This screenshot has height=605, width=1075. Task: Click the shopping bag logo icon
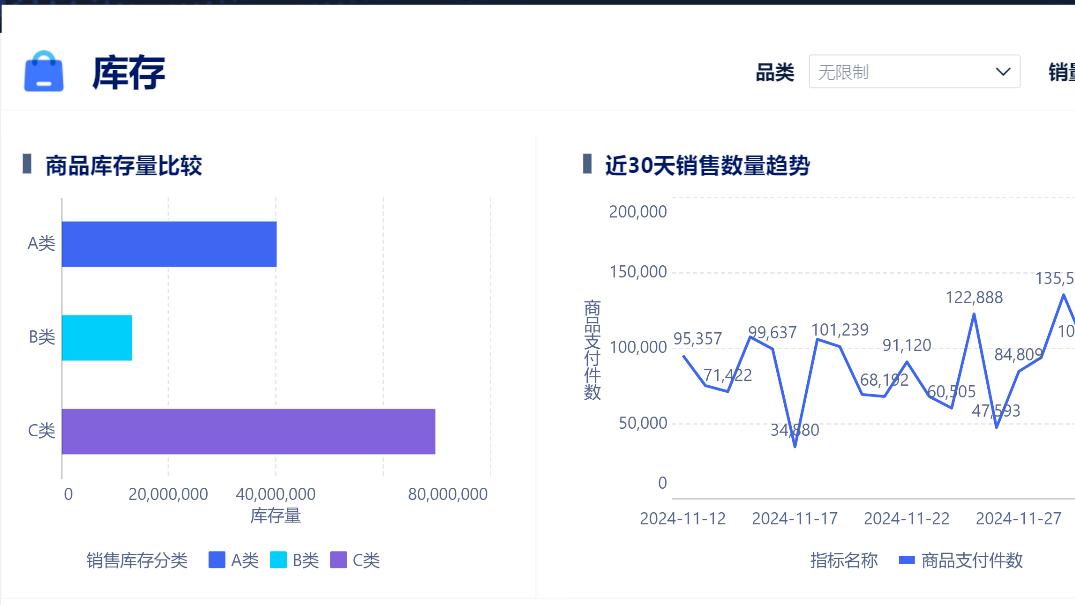coord(42,72)
